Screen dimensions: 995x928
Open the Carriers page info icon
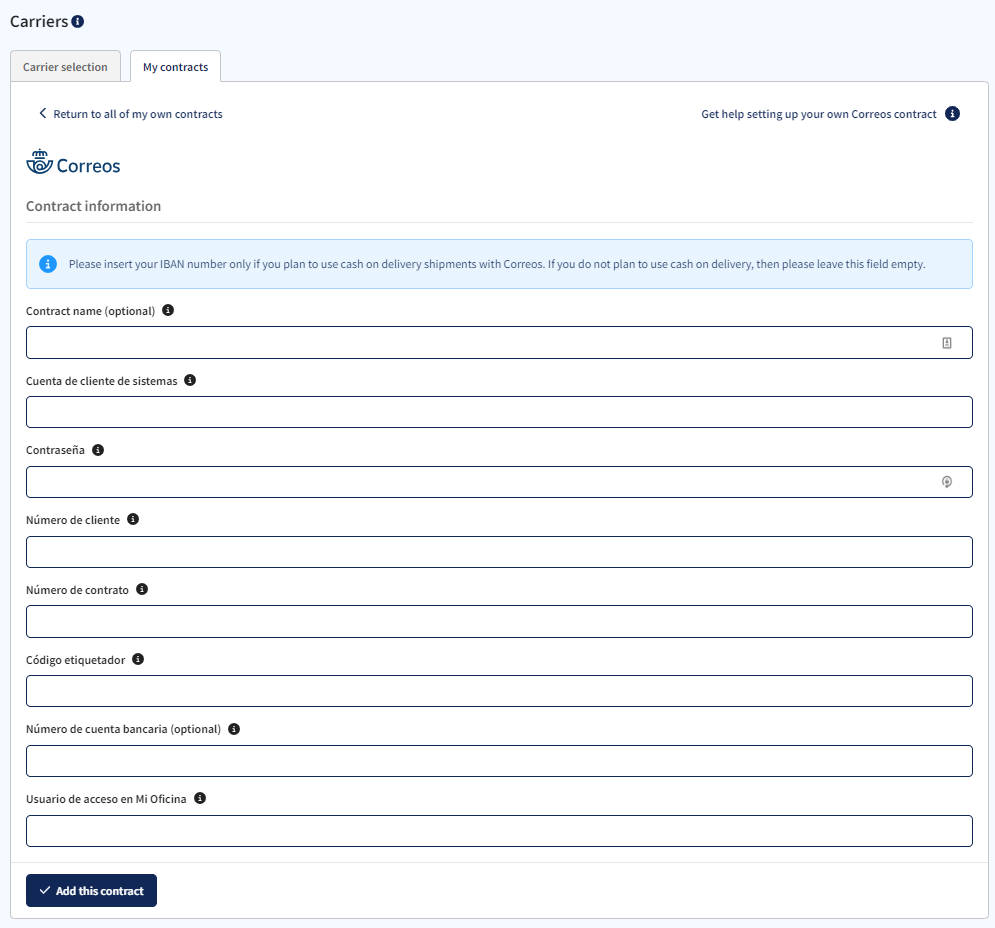pyautogui.click(x=79, y=20)
